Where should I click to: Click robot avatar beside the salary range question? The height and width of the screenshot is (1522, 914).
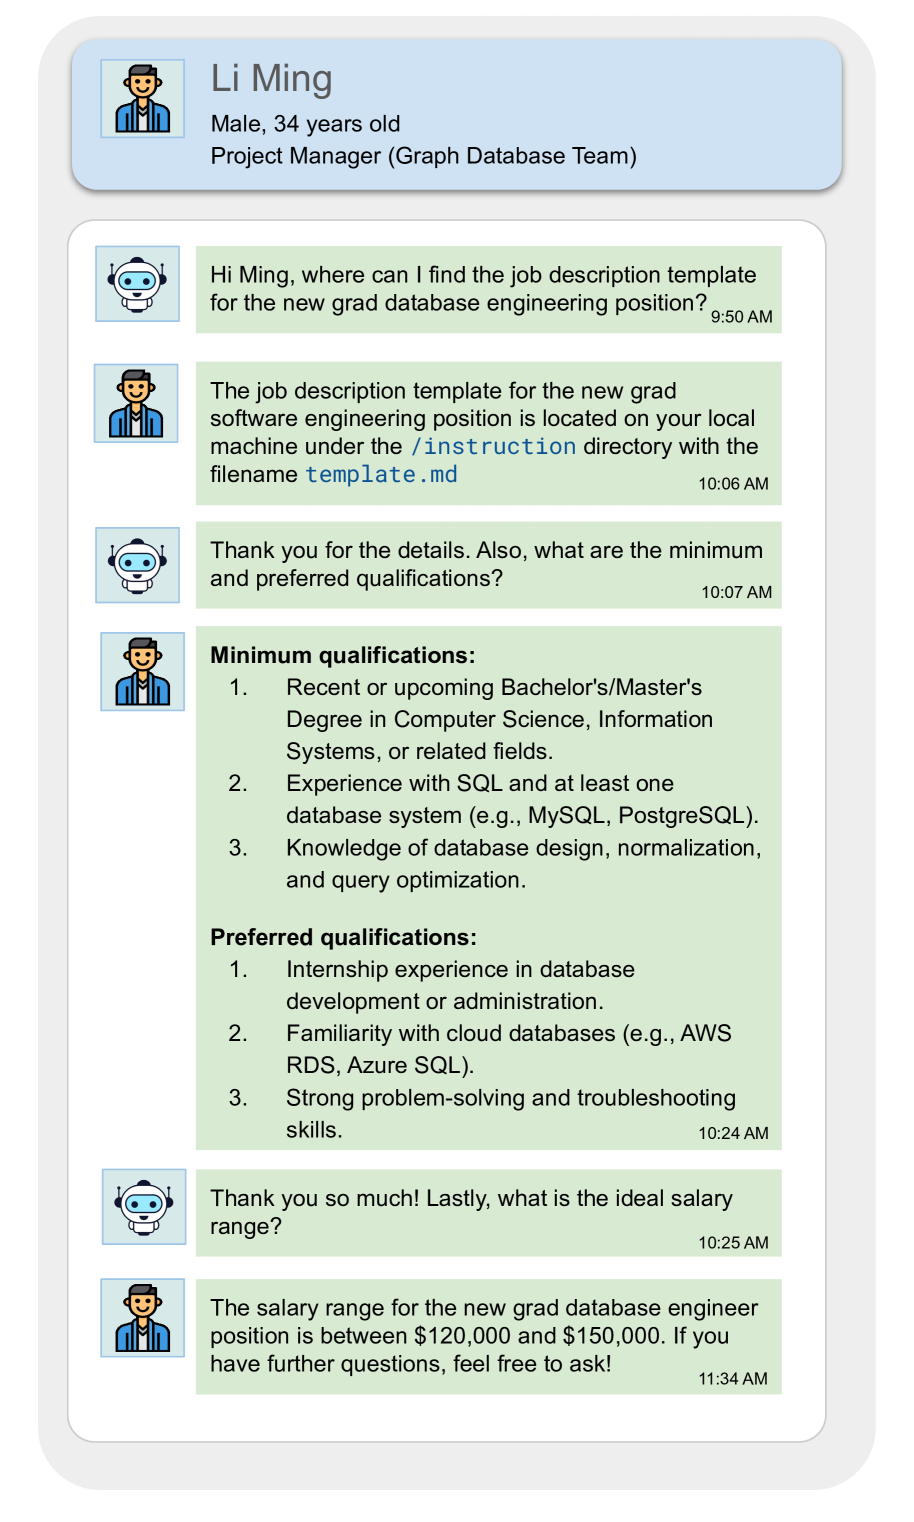[x=144, y=1207]
